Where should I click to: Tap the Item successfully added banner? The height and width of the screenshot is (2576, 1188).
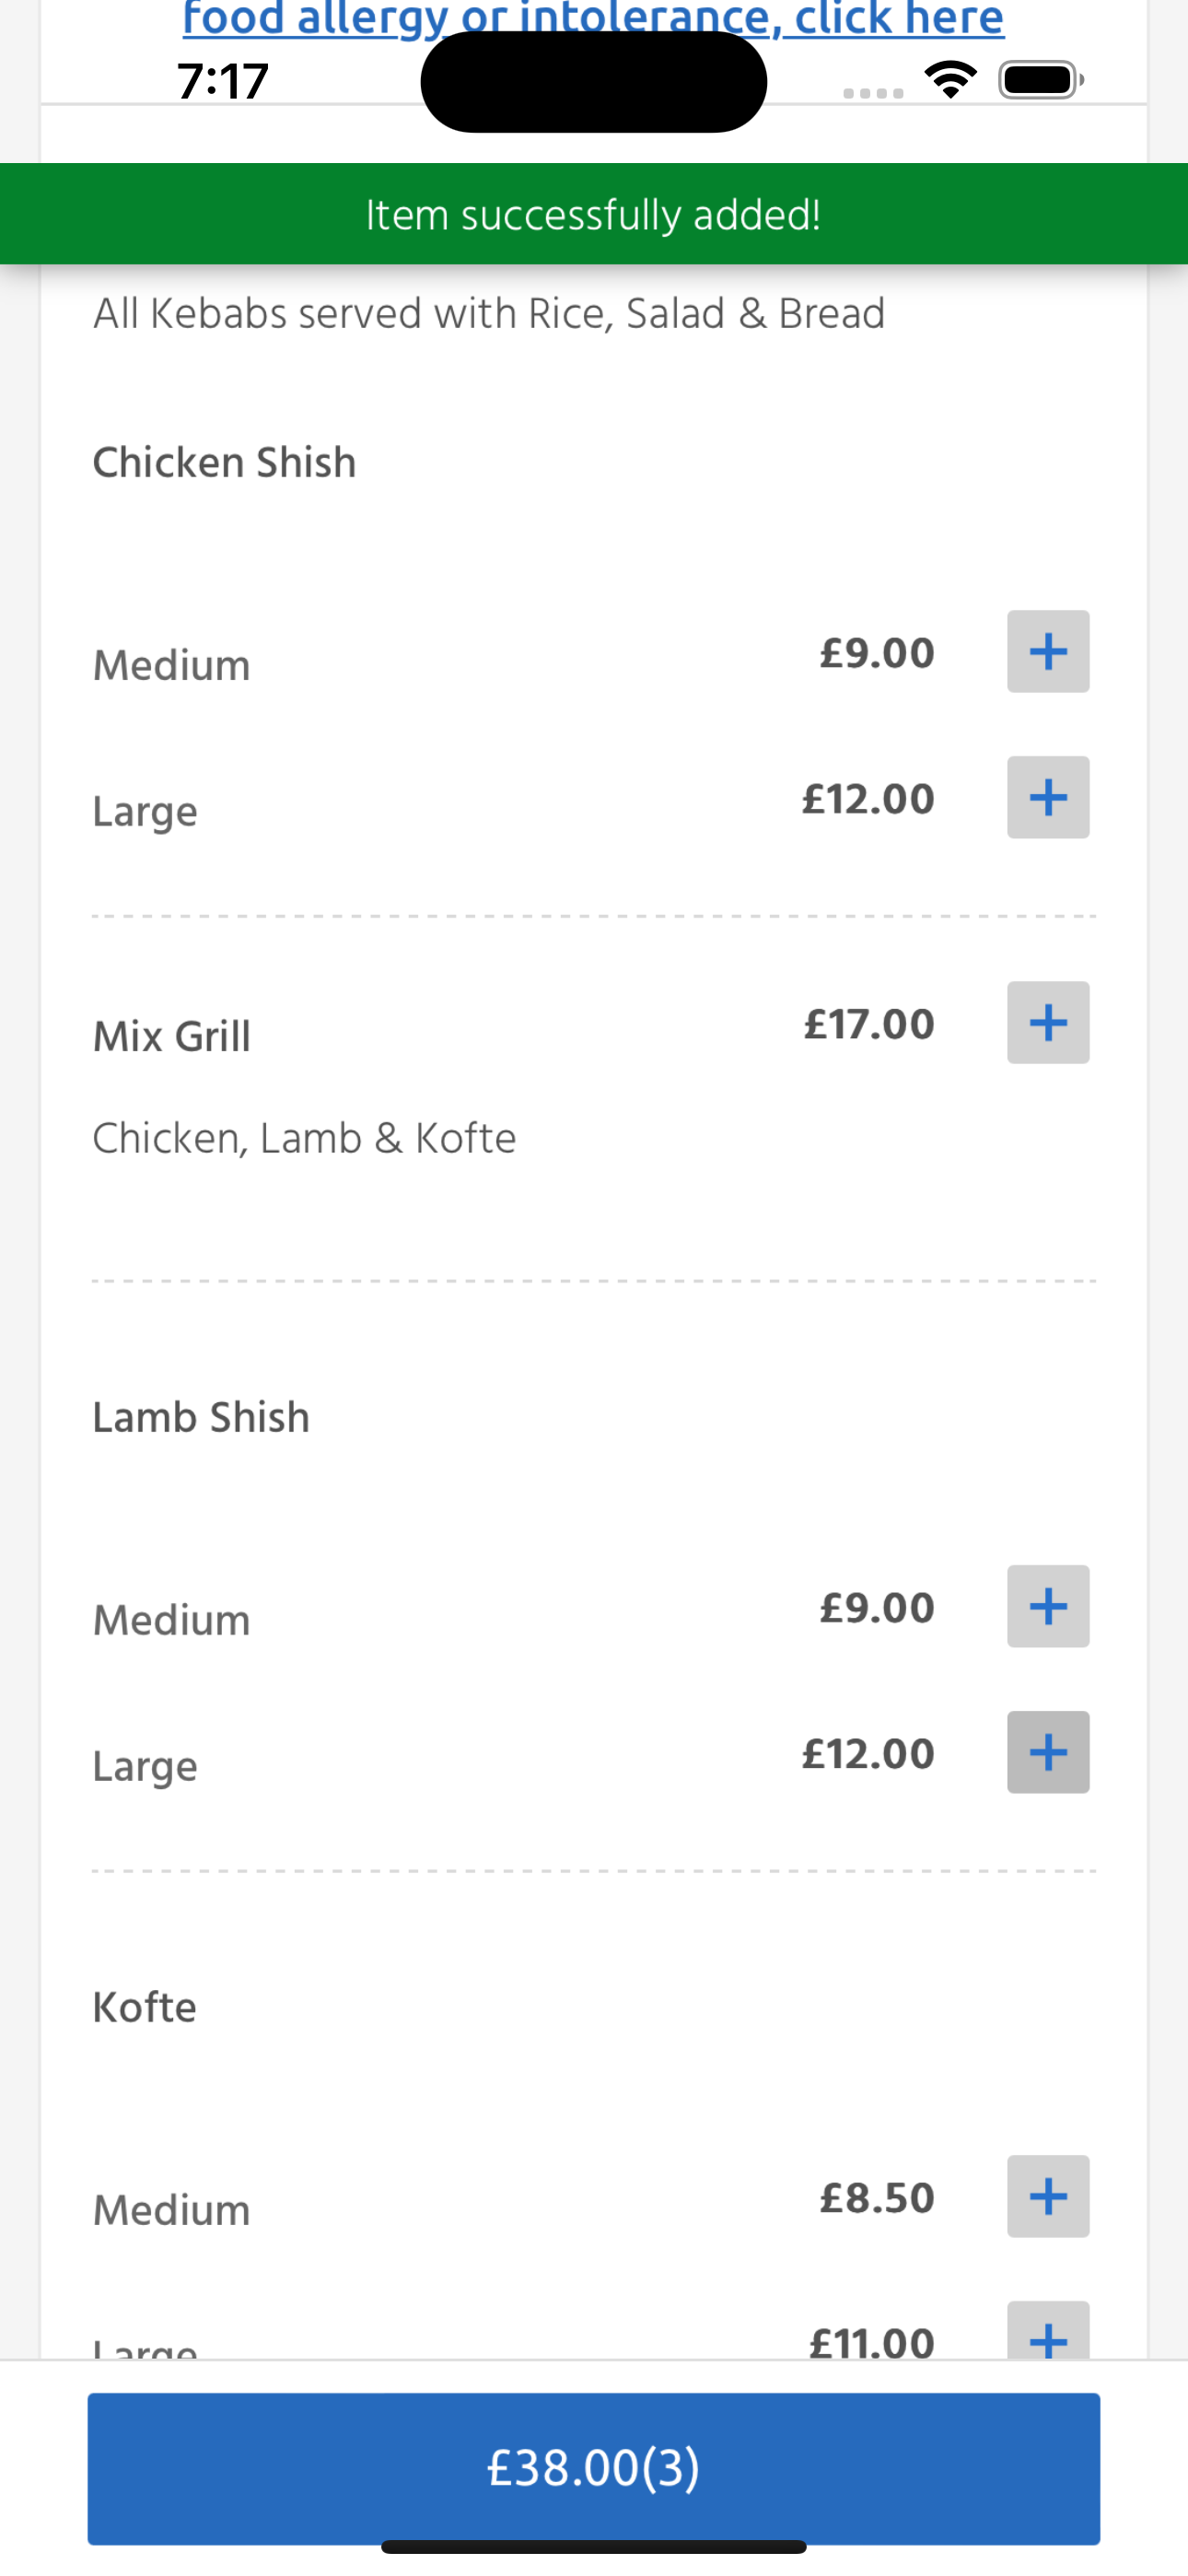pos(594,214)
